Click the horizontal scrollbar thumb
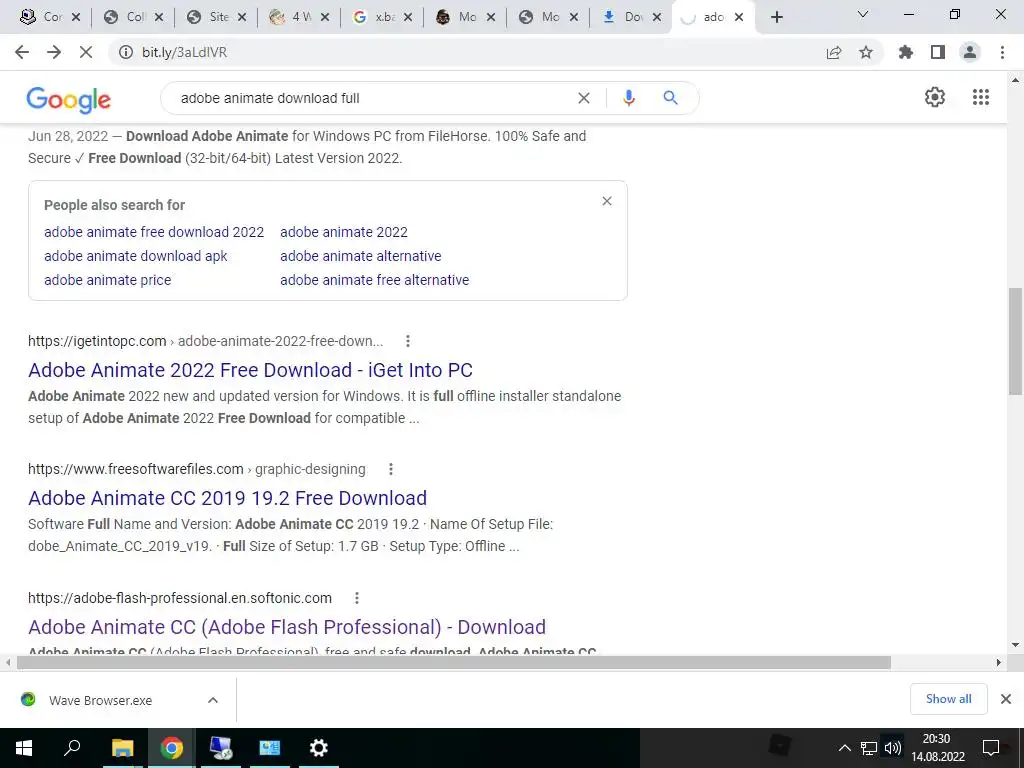The height and width of the screenshot is (768, 1024). tap(454, 663)
